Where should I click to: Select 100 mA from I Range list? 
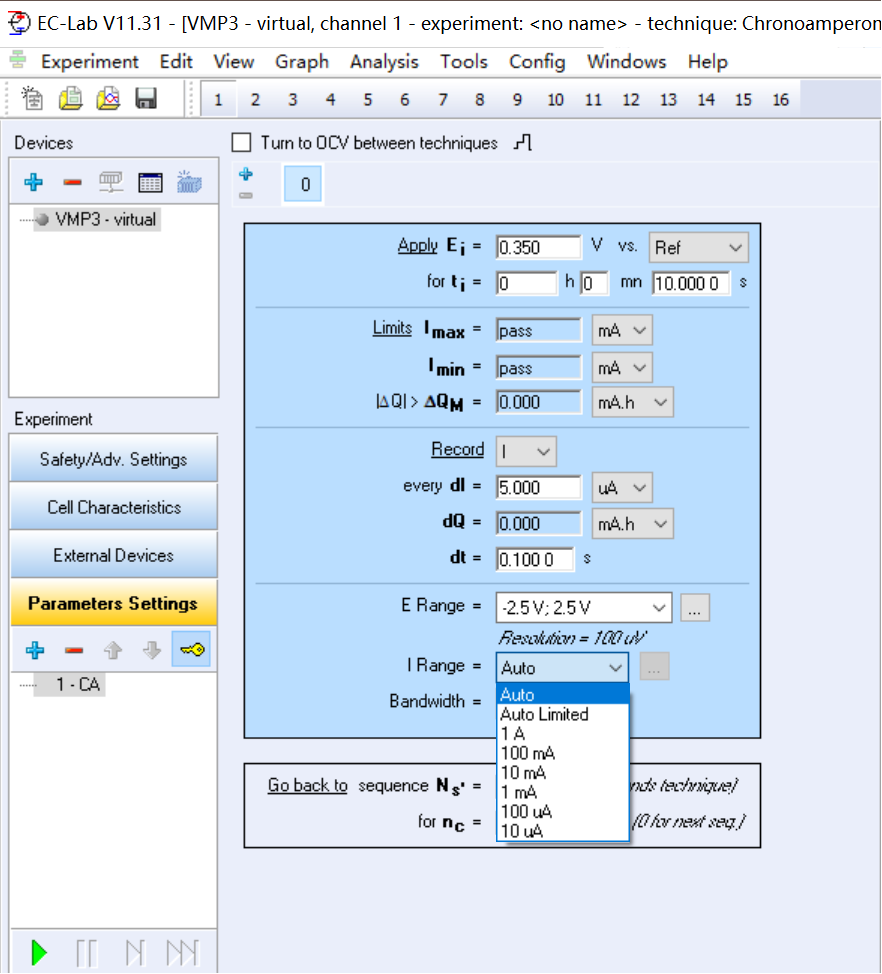(x=528, y=753)
